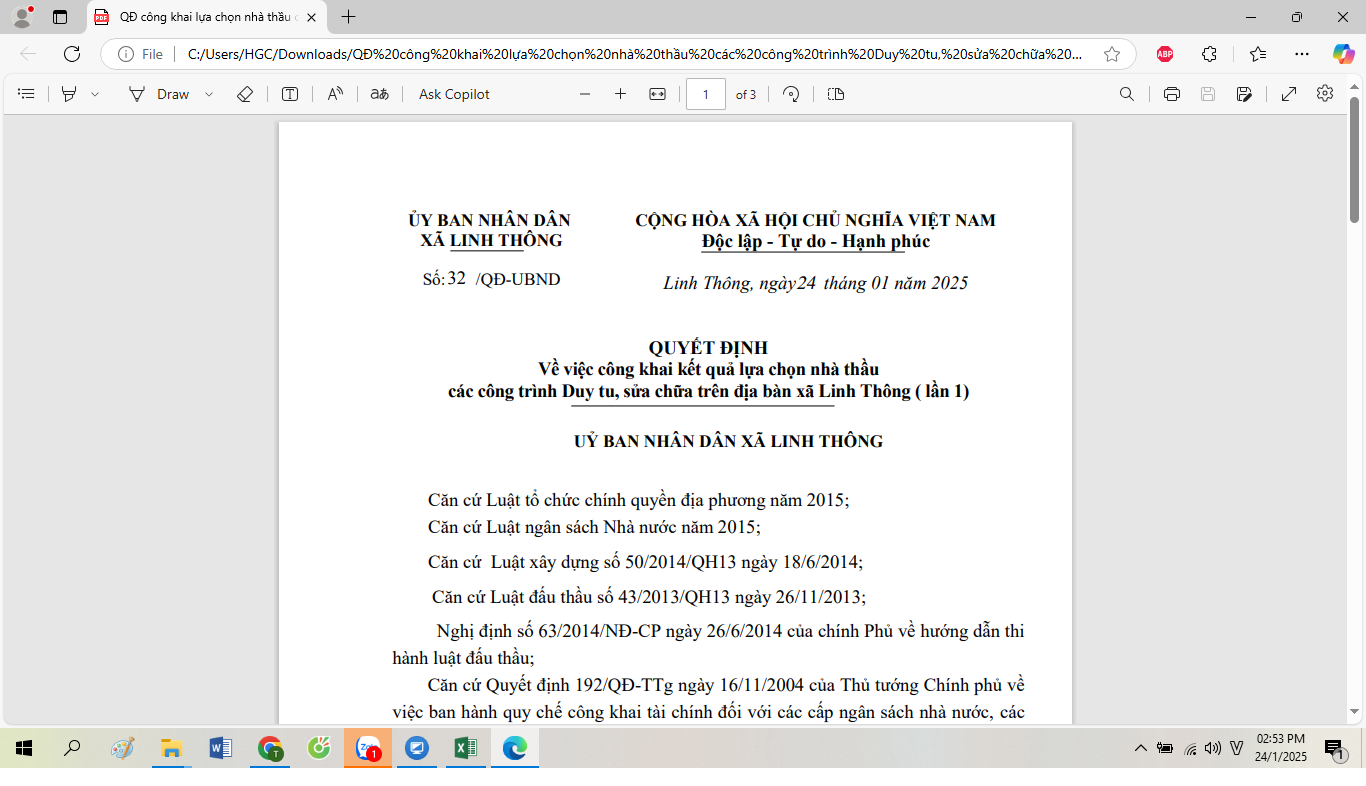This screenshot has width=1366, height=786.
Task: View site information File icon
Action: coord(140,54)
